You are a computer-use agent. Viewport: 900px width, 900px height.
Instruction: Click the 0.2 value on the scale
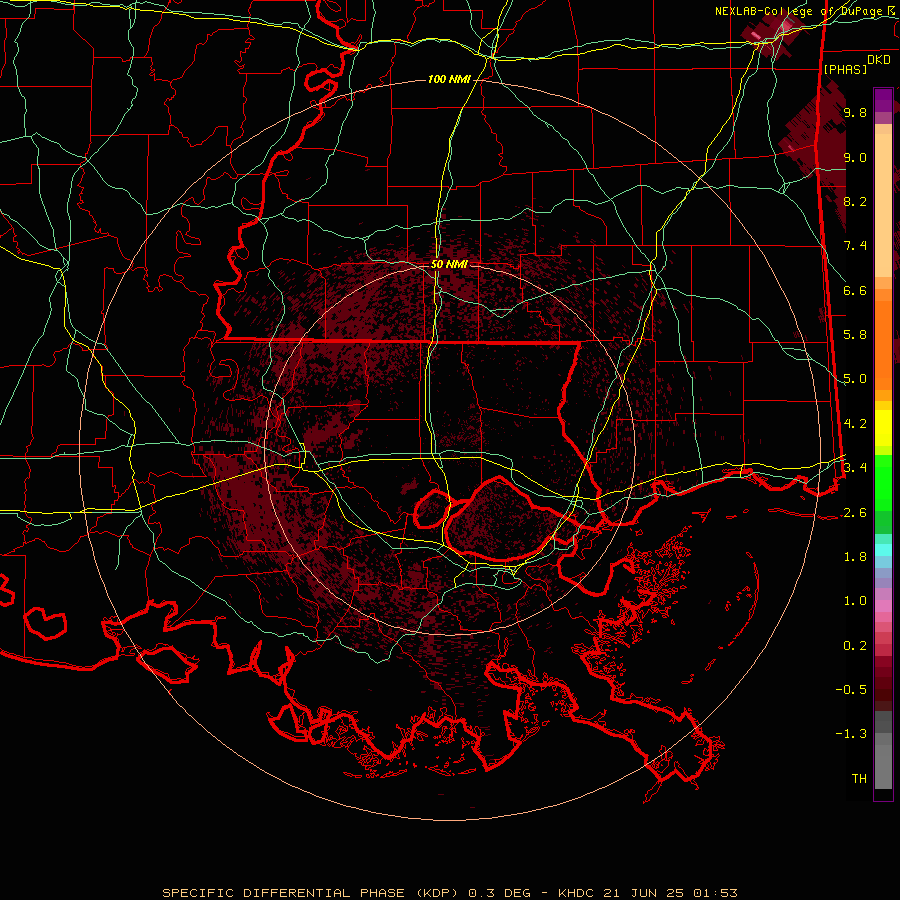pyautogui.click(x=855, y=646)
